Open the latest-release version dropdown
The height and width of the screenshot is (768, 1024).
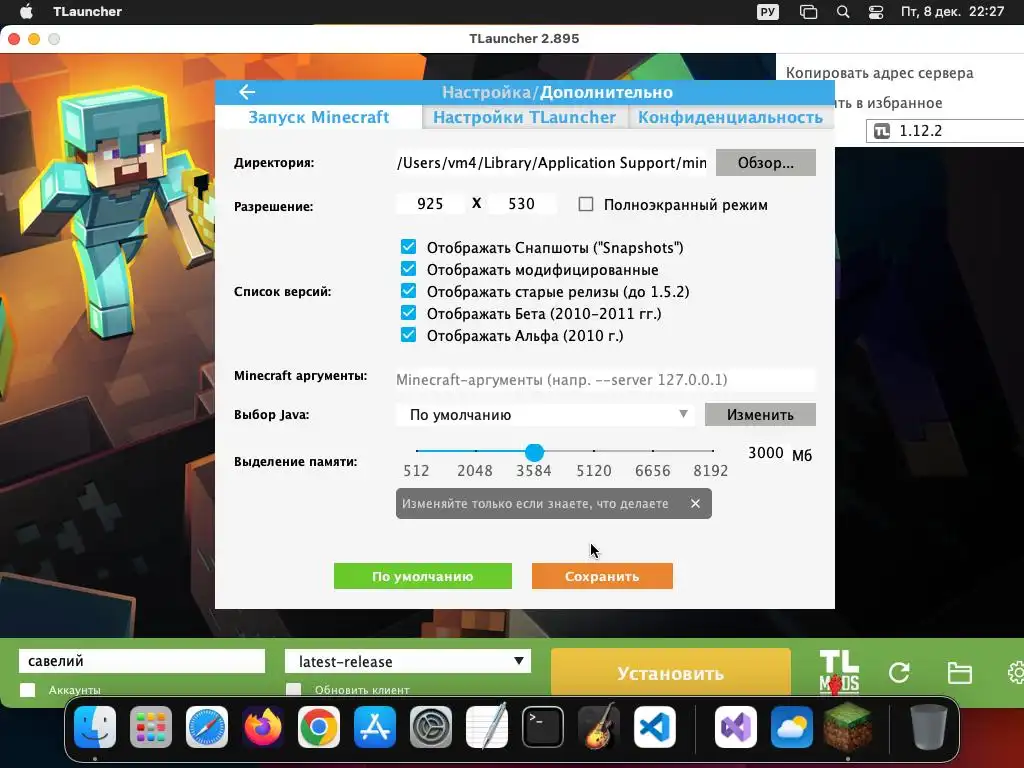(x=408, y=662)
